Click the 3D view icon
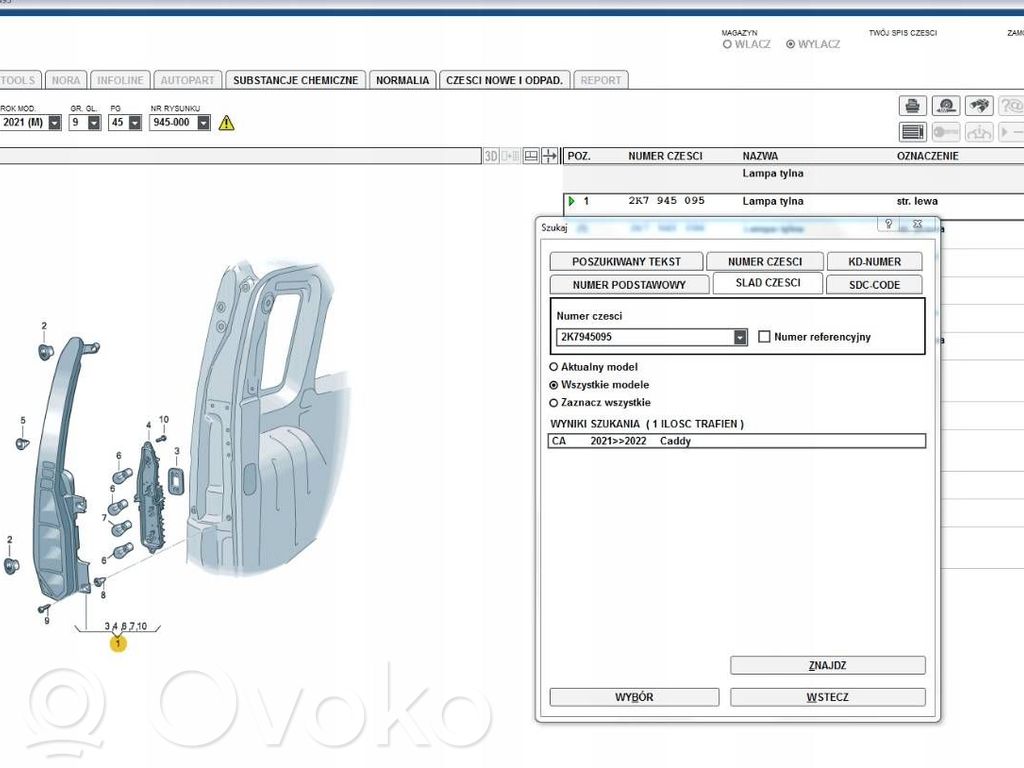The image size is (1024, 768). (x=491, y=156)
